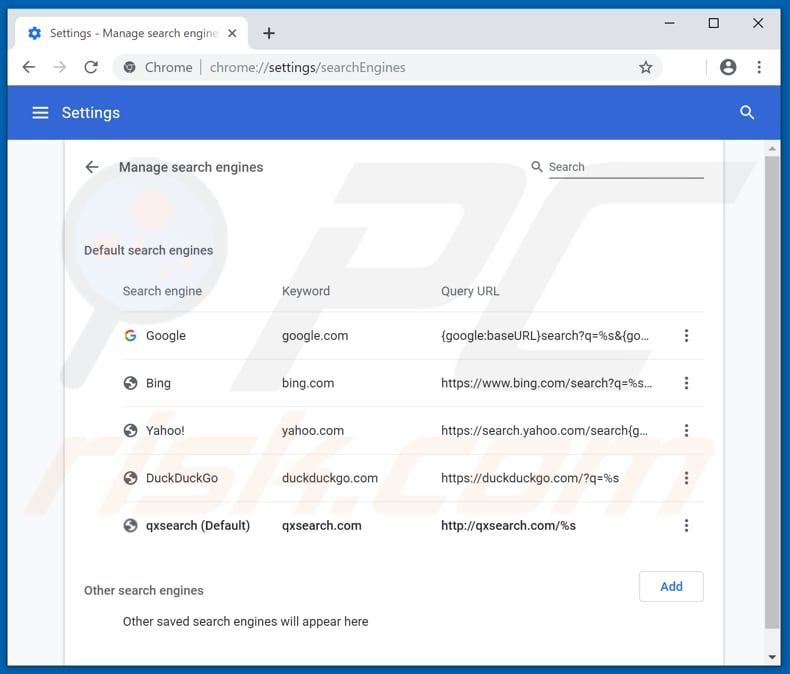Go back from Manage search engines page
Image resolution: width=790 pixels, height=674 pixels.
coord(92,167)
